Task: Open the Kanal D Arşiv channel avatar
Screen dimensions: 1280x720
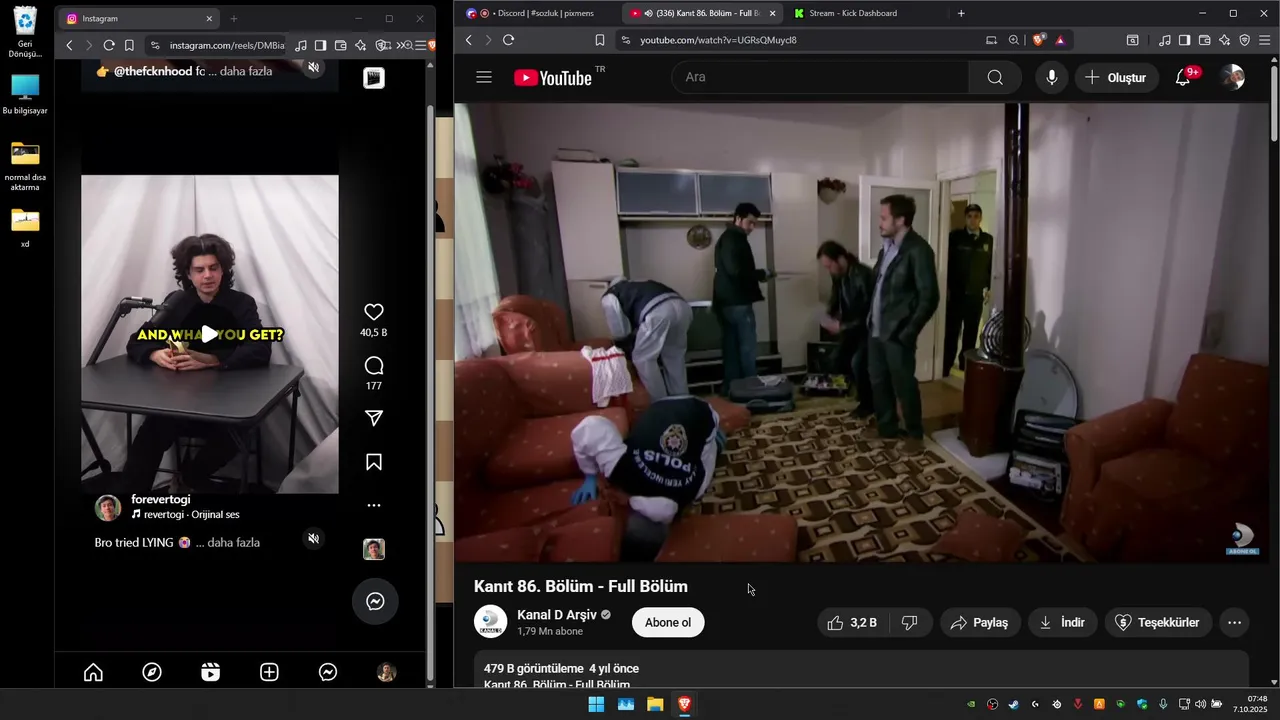Action: (490, 622)
